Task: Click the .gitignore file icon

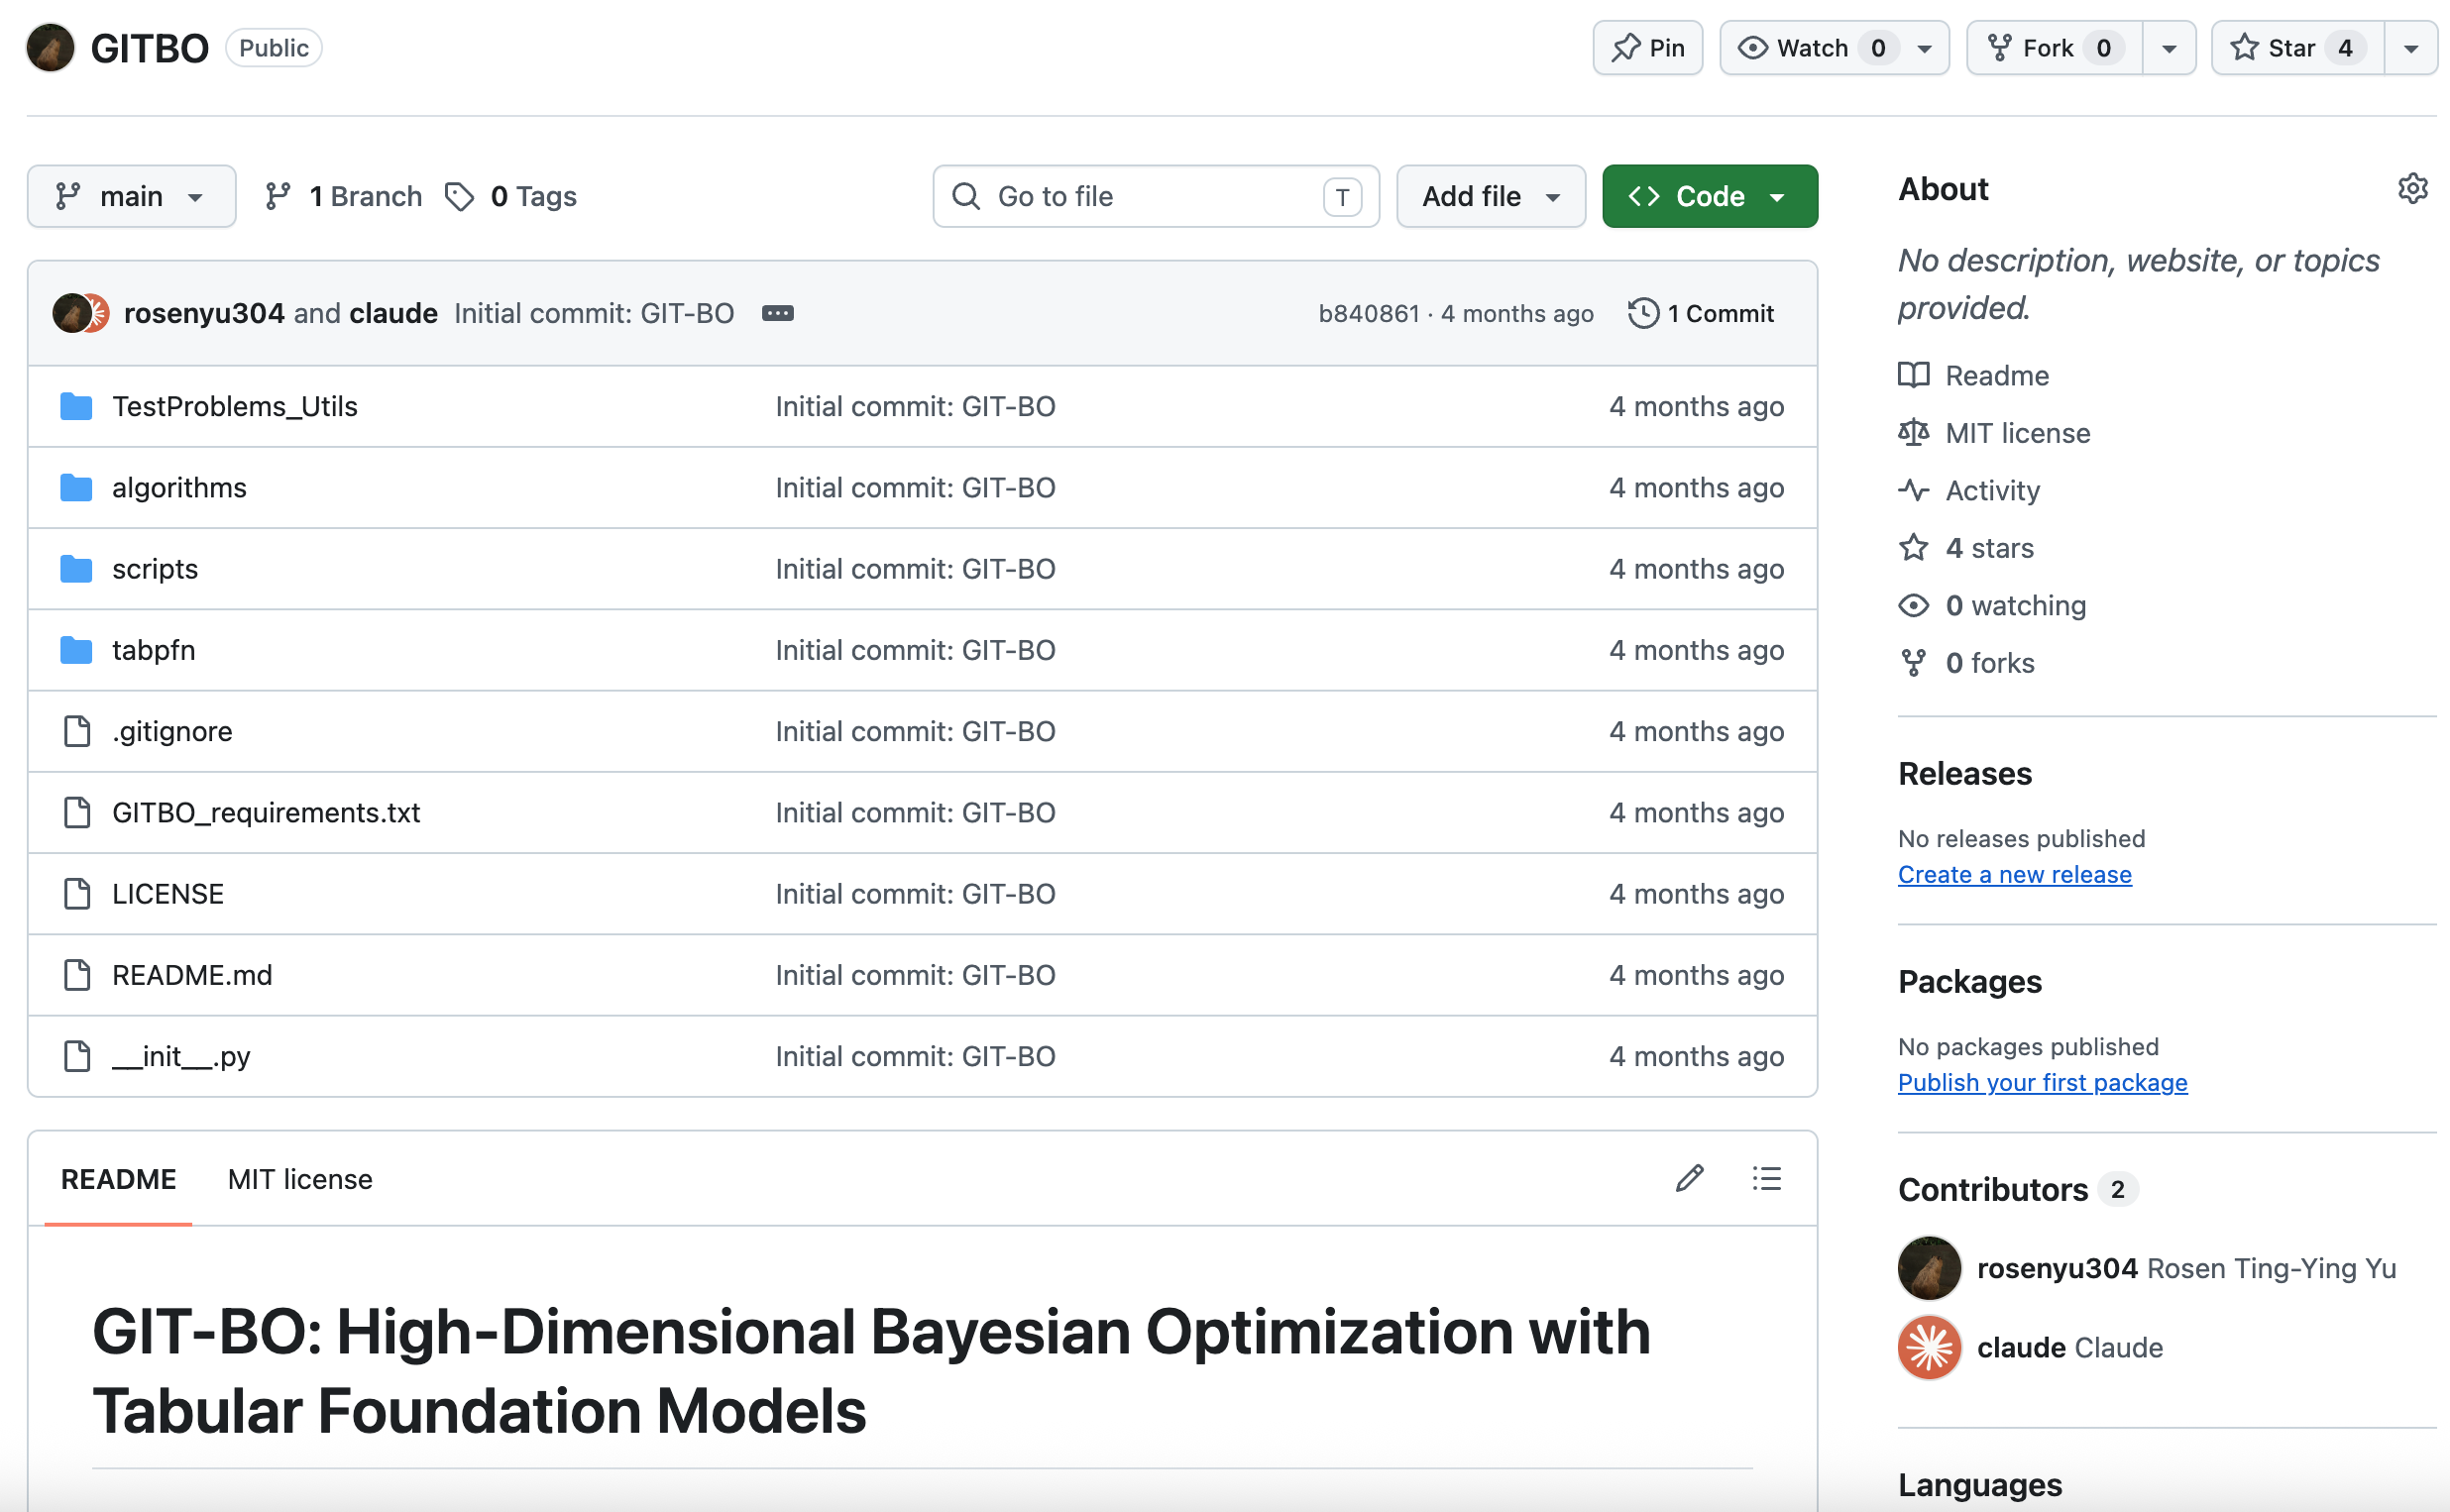Action: pos(76,731)
